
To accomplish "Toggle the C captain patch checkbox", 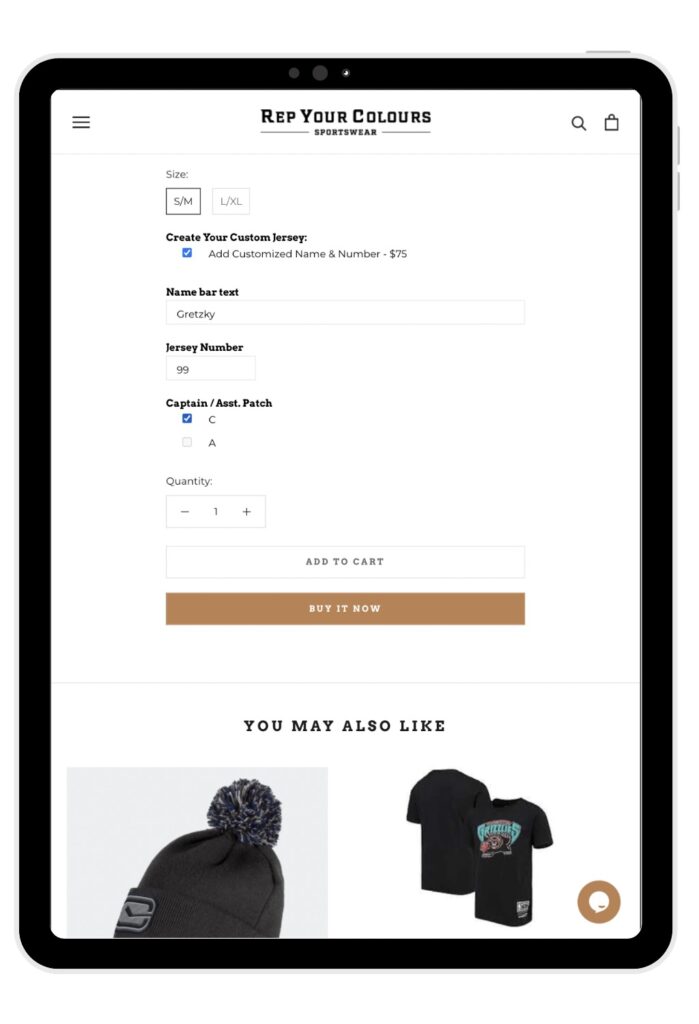I will (187, 419).
